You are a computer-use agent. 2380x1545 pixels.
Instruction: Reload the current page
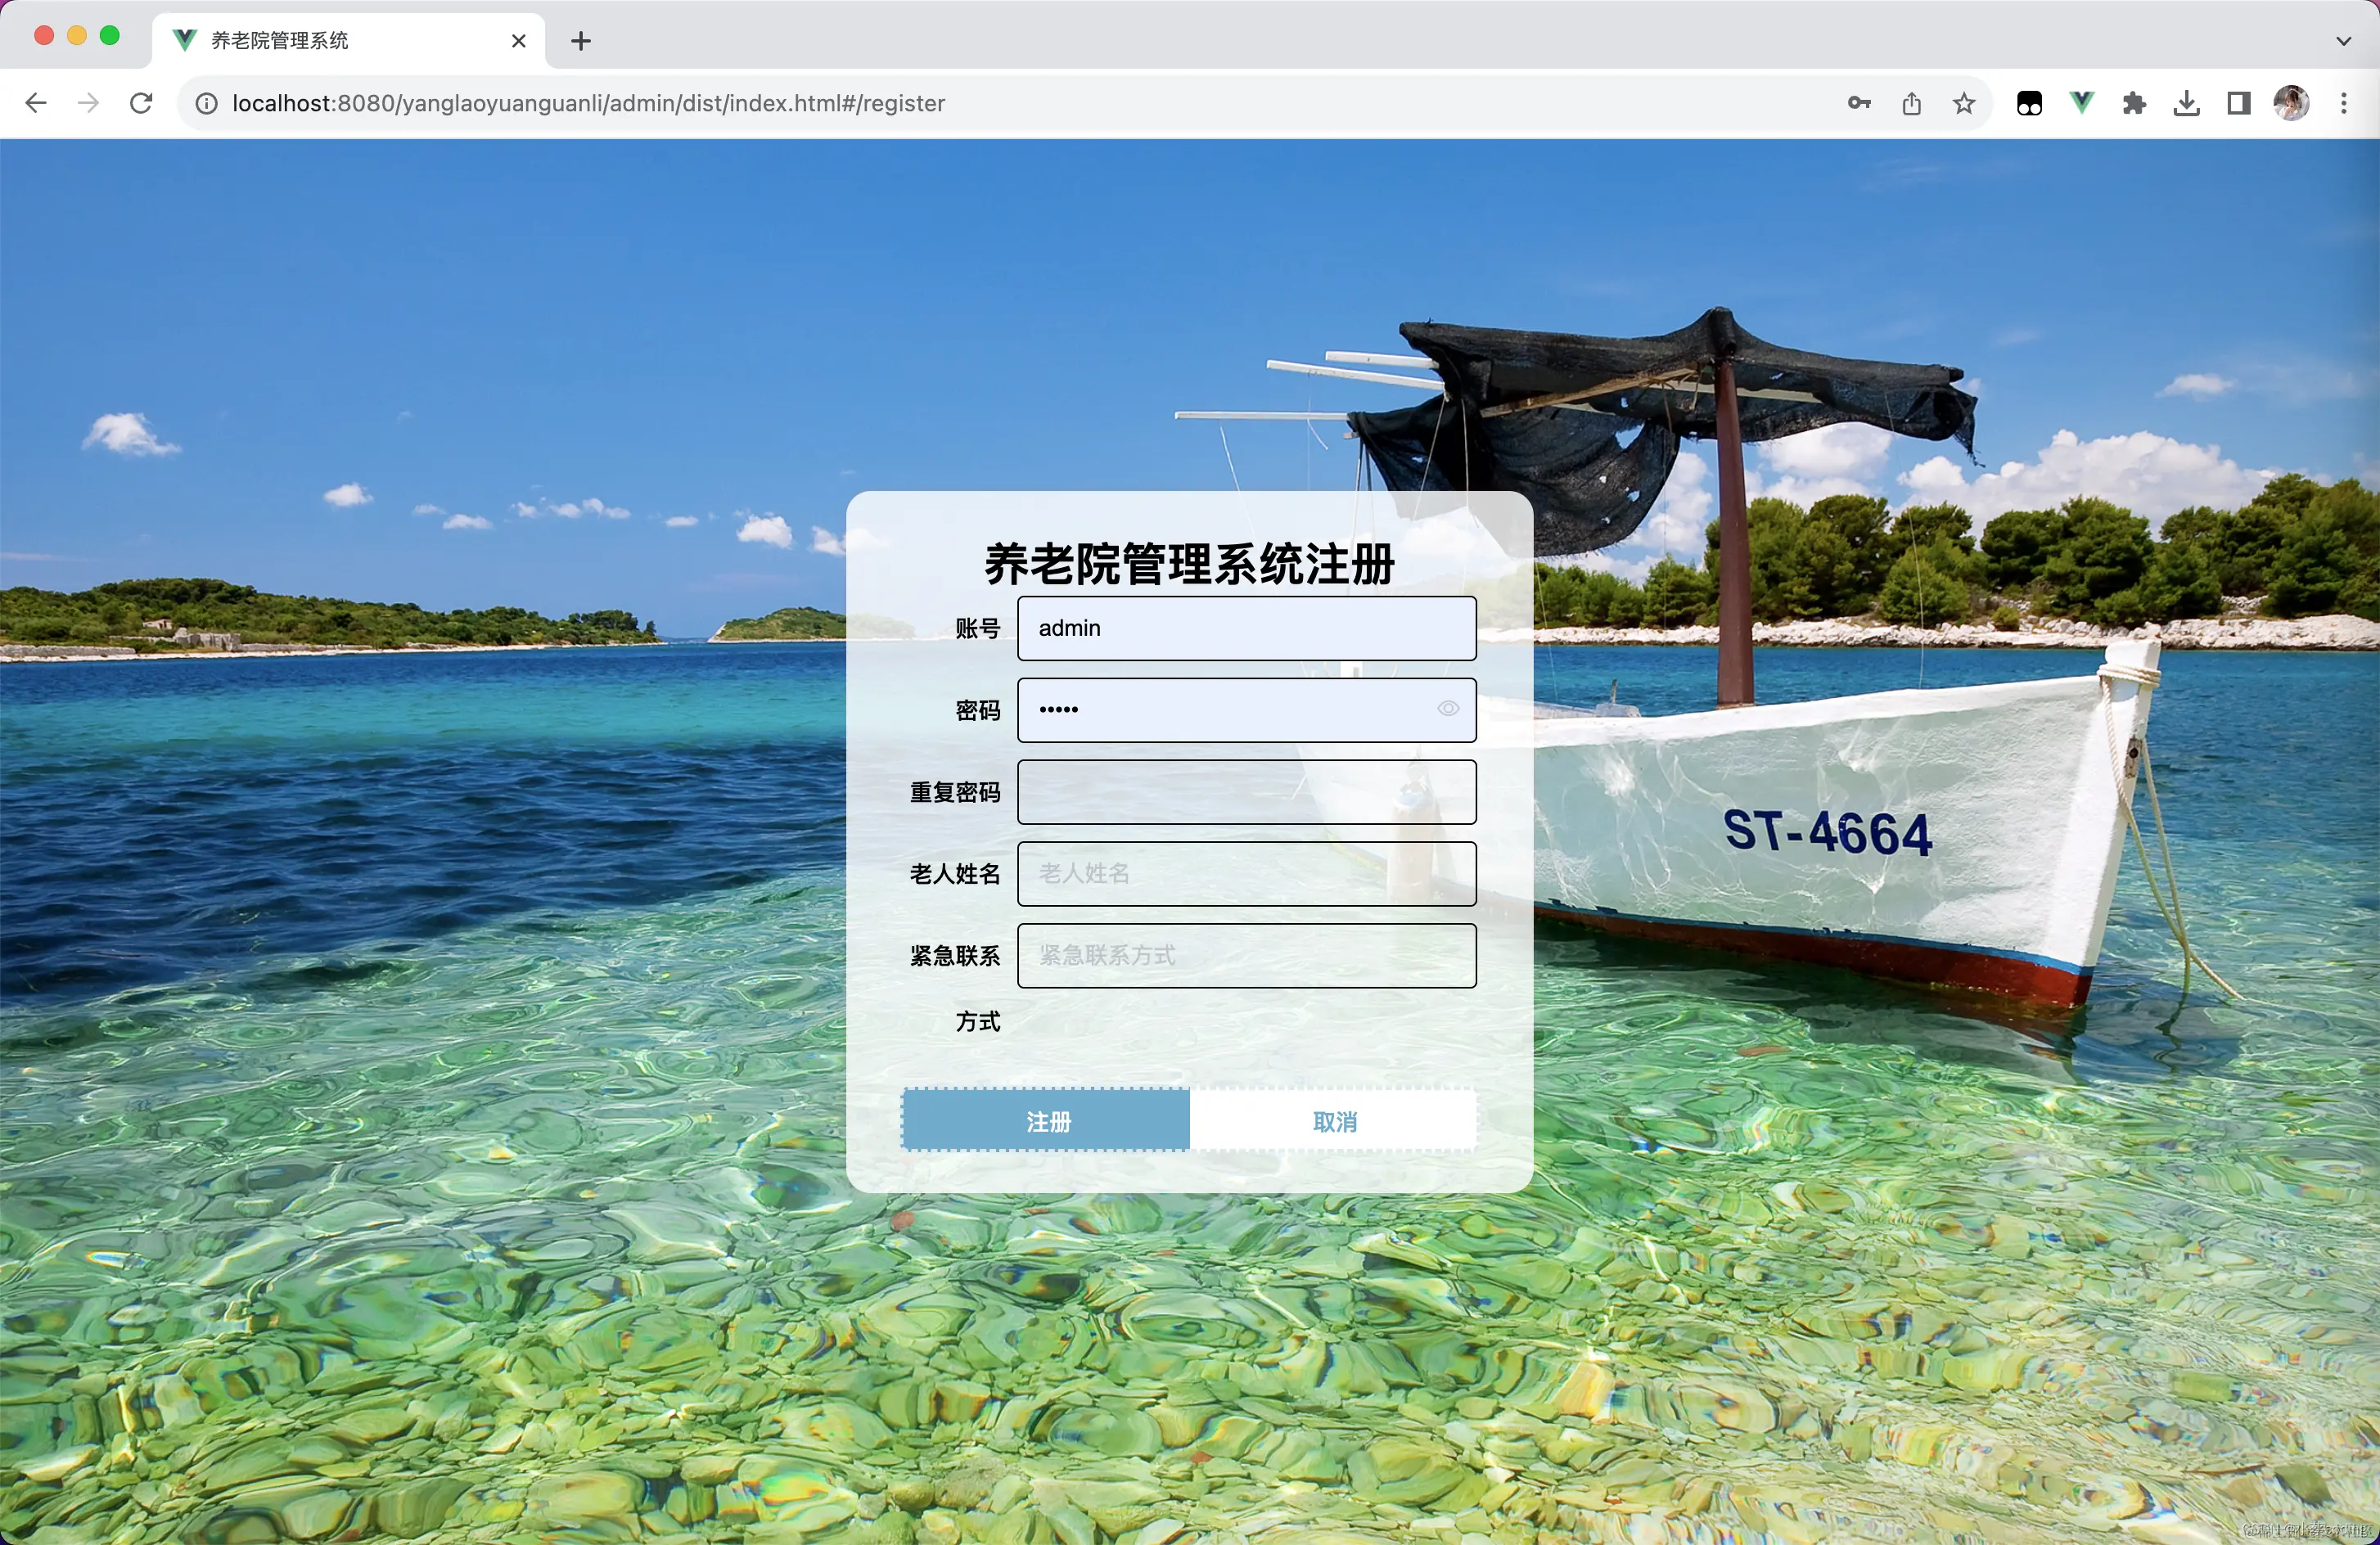click(x=141, y=103)
